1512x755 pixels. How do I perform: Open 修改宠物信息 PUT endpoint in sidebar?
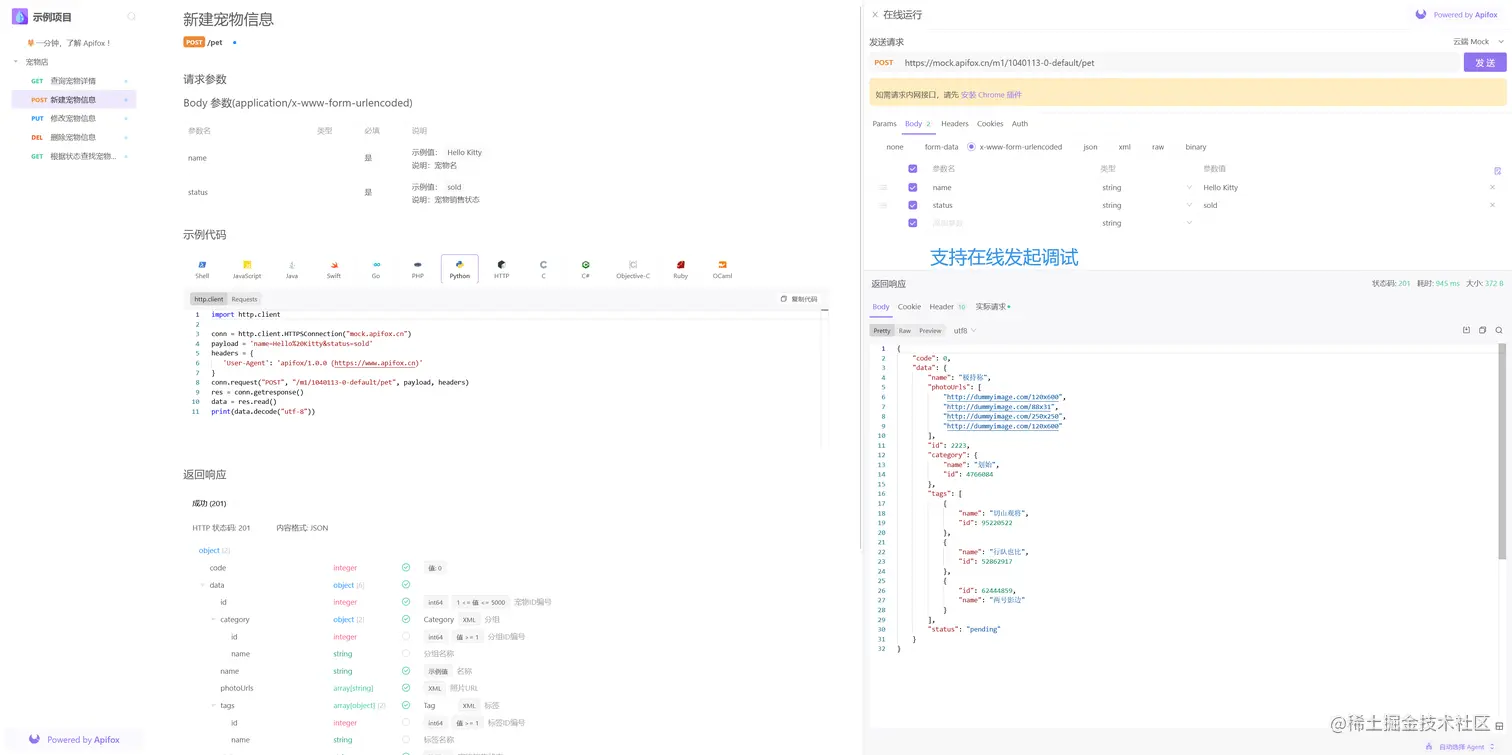click(x=73, y=118)
